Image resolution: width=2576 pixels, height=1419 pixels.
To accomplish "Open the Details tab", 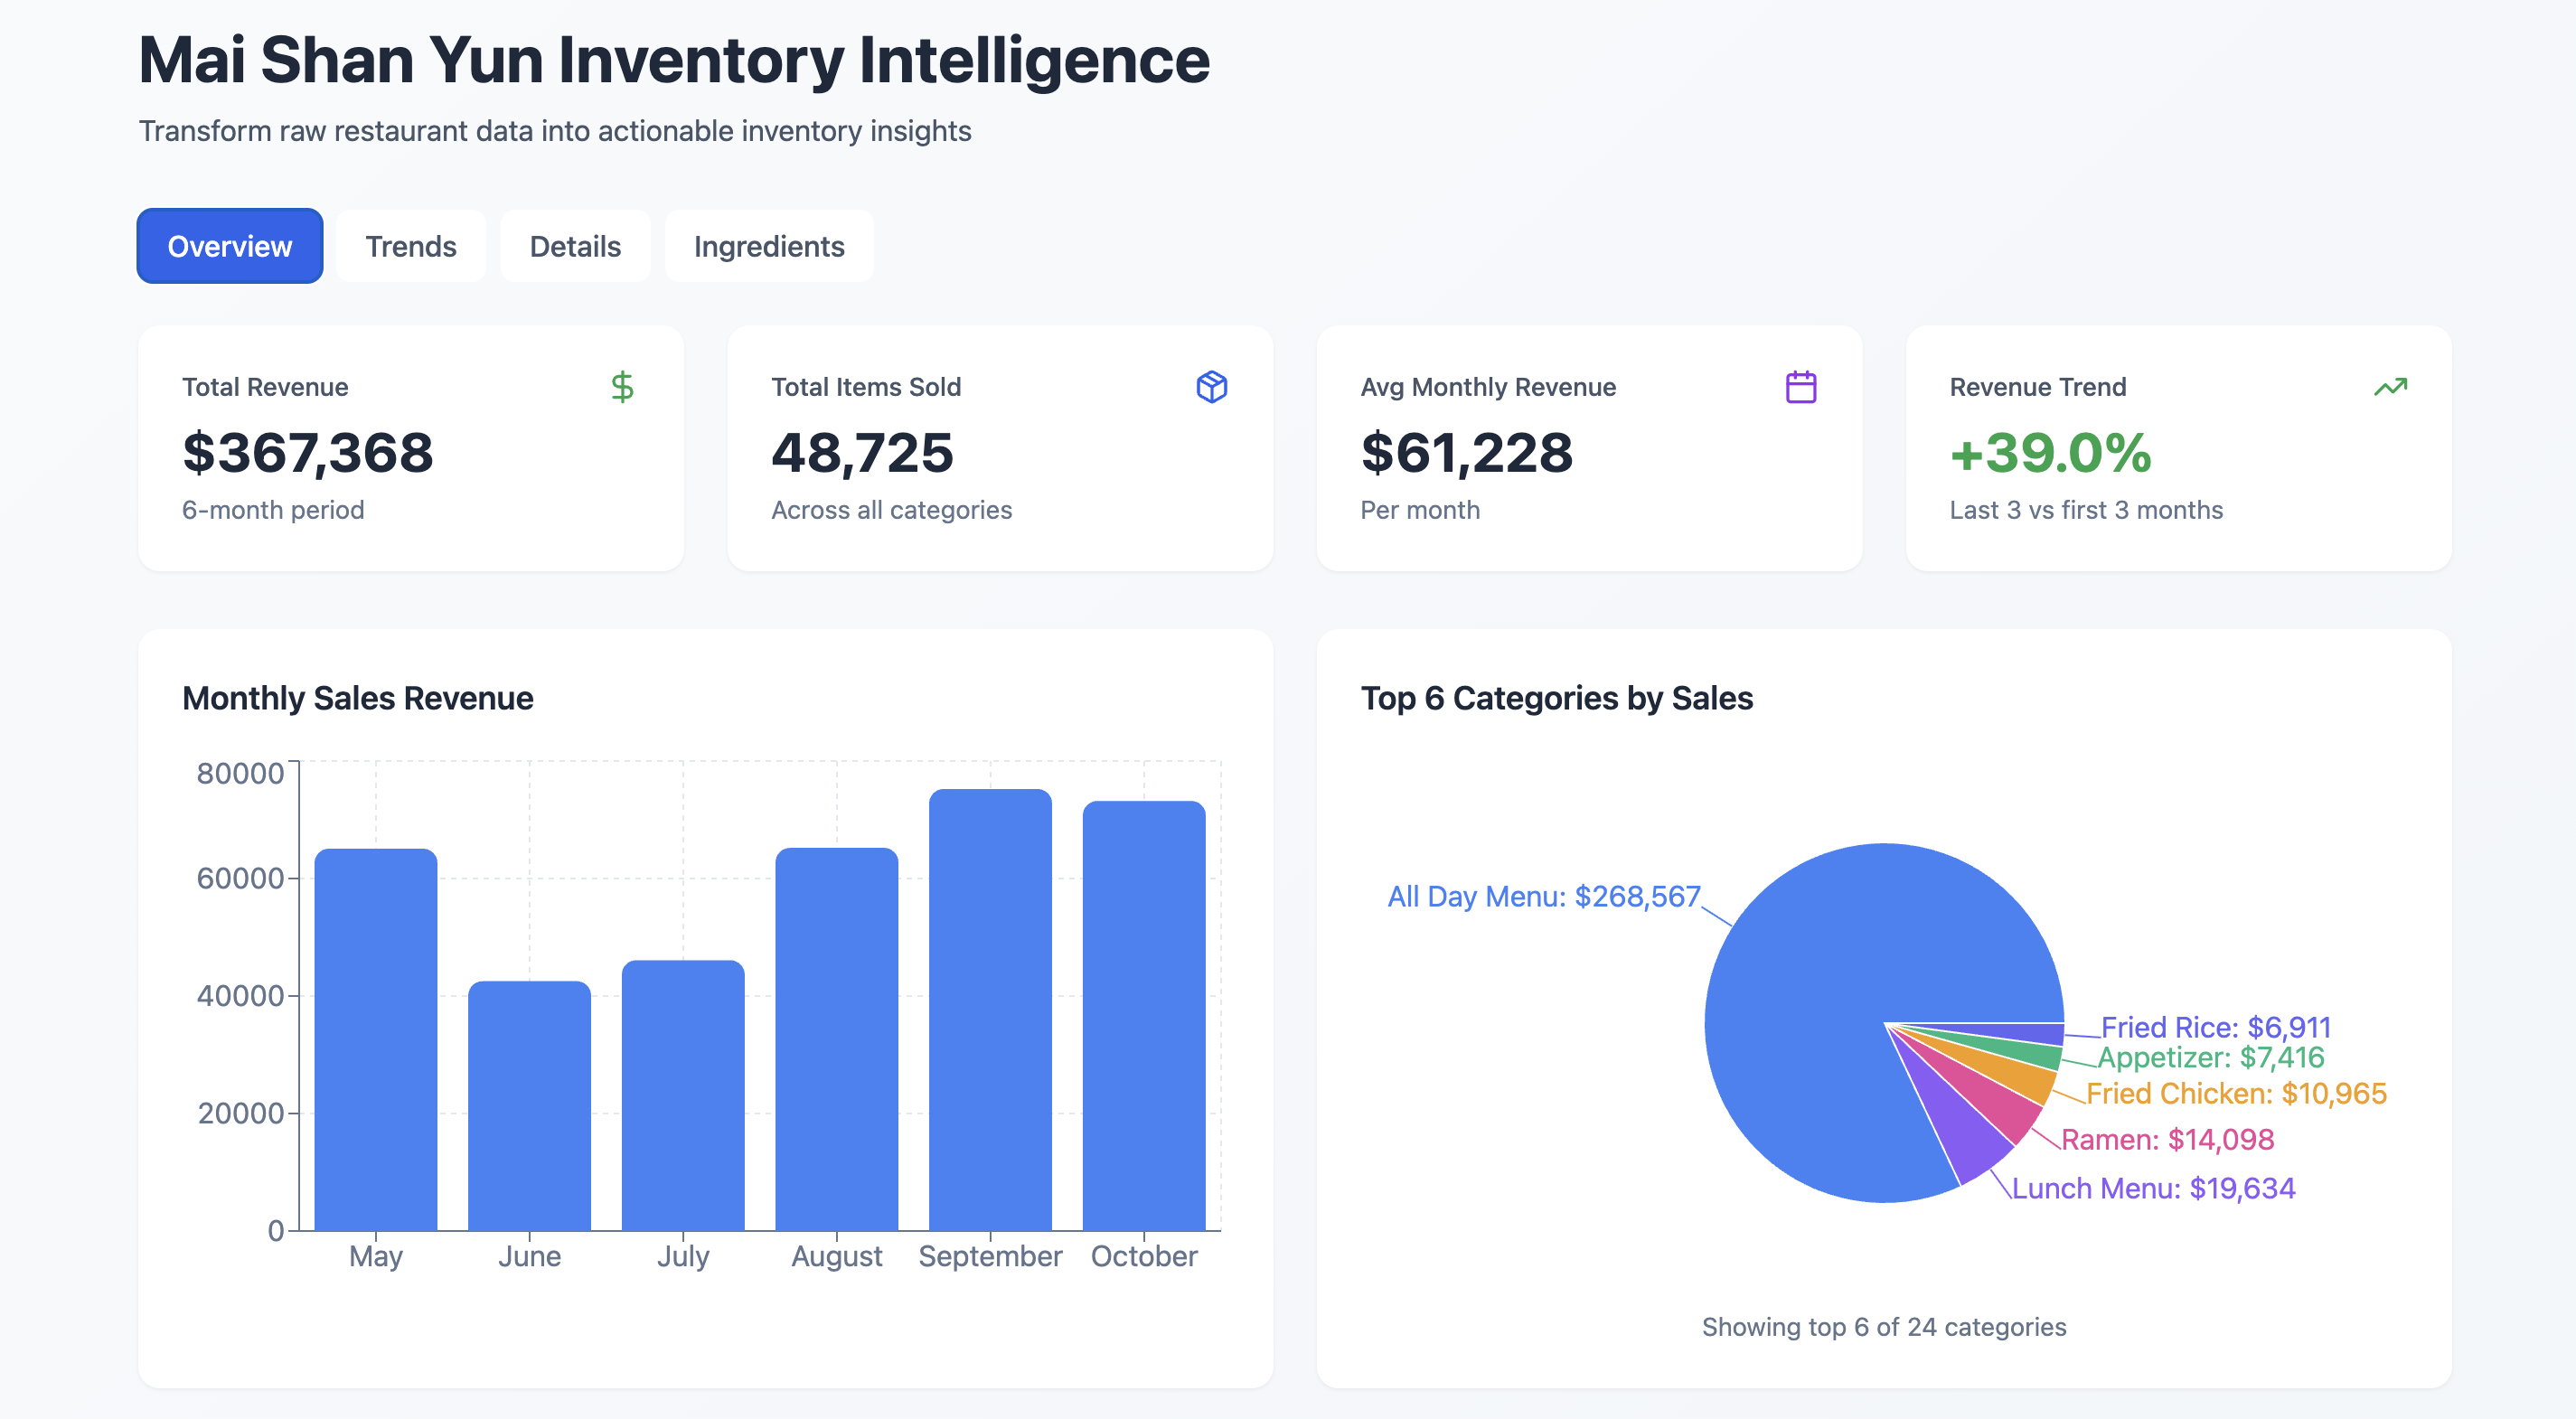I will tap(575, 246).
